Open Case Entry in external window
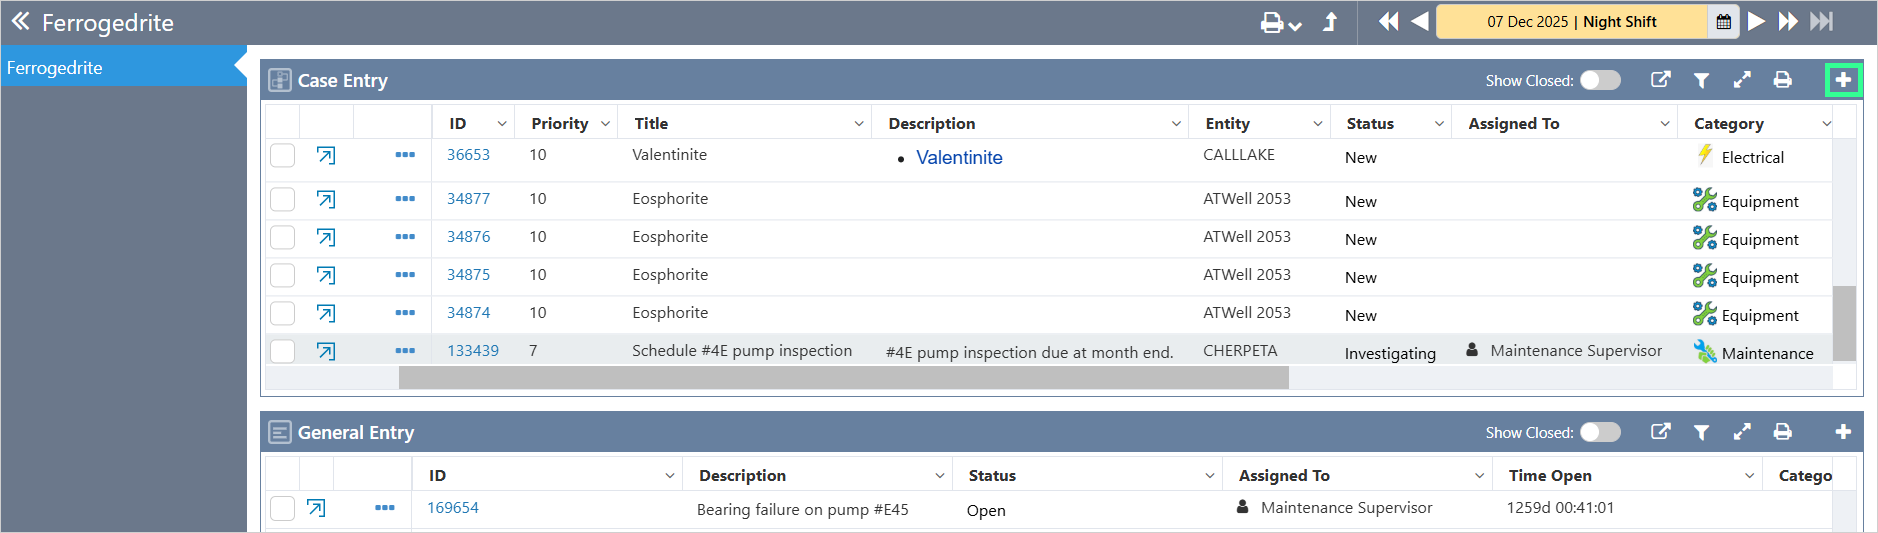This screenshot has height=533, width=1878. (x=1660, y=80)
